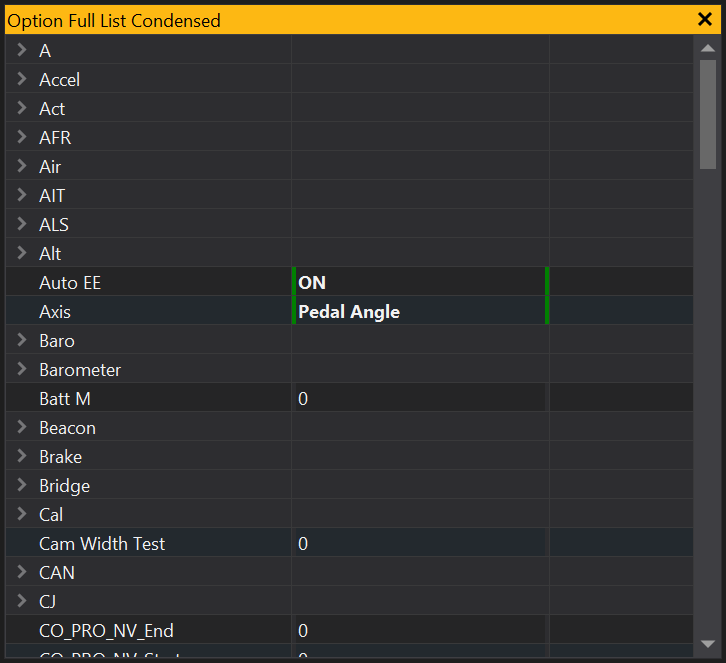Expand the Accel tree group
Image resolution: width=726 pixels, height=663 pixels.
click(21, 79)
